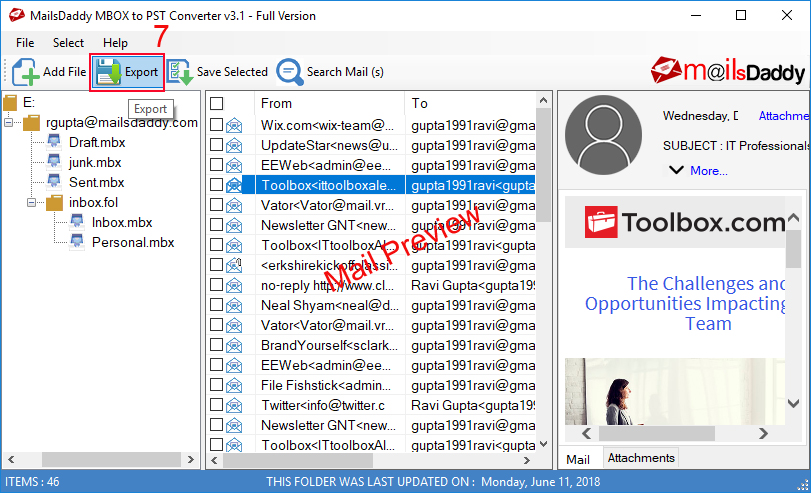Click envelope icon of BrandYourself mail

click(234, 345)
